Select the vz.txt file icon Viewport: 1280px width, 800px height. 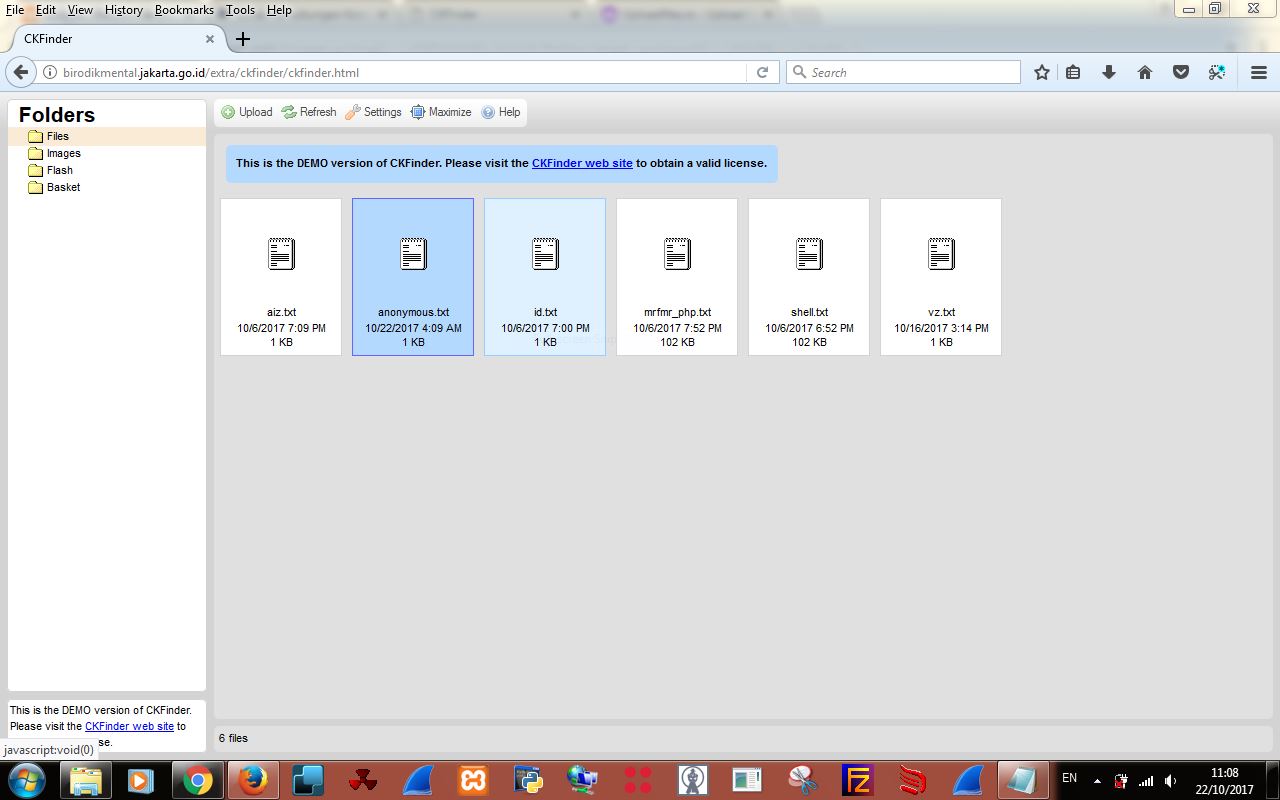tap(941, 254)
